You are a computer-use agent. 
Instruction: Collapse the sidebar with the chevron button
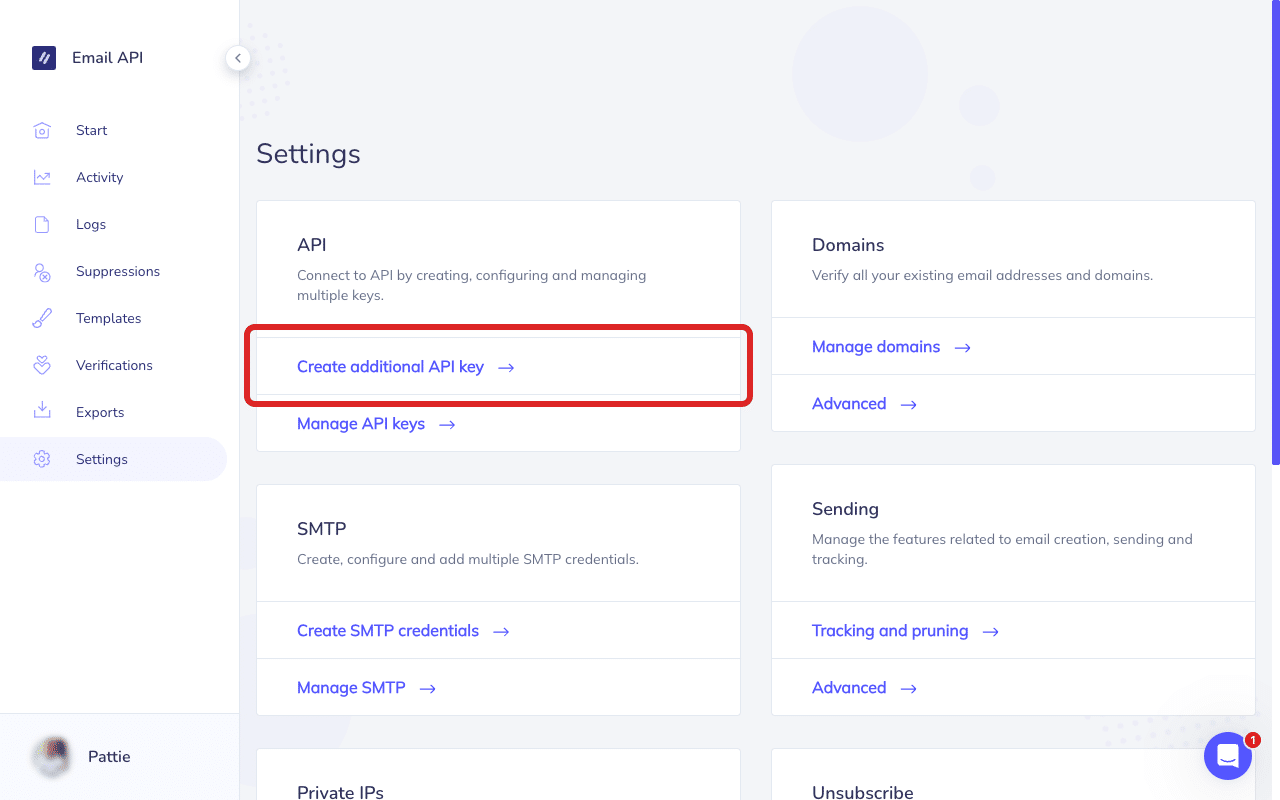point(238,58)
